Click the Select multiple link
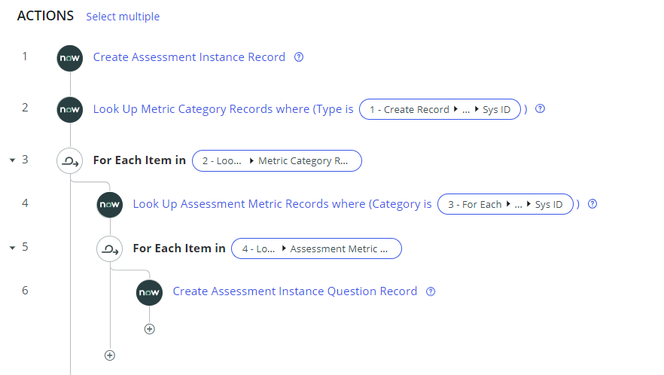The width and height of the screenshot is (664, 375). (x=123, y=17)
